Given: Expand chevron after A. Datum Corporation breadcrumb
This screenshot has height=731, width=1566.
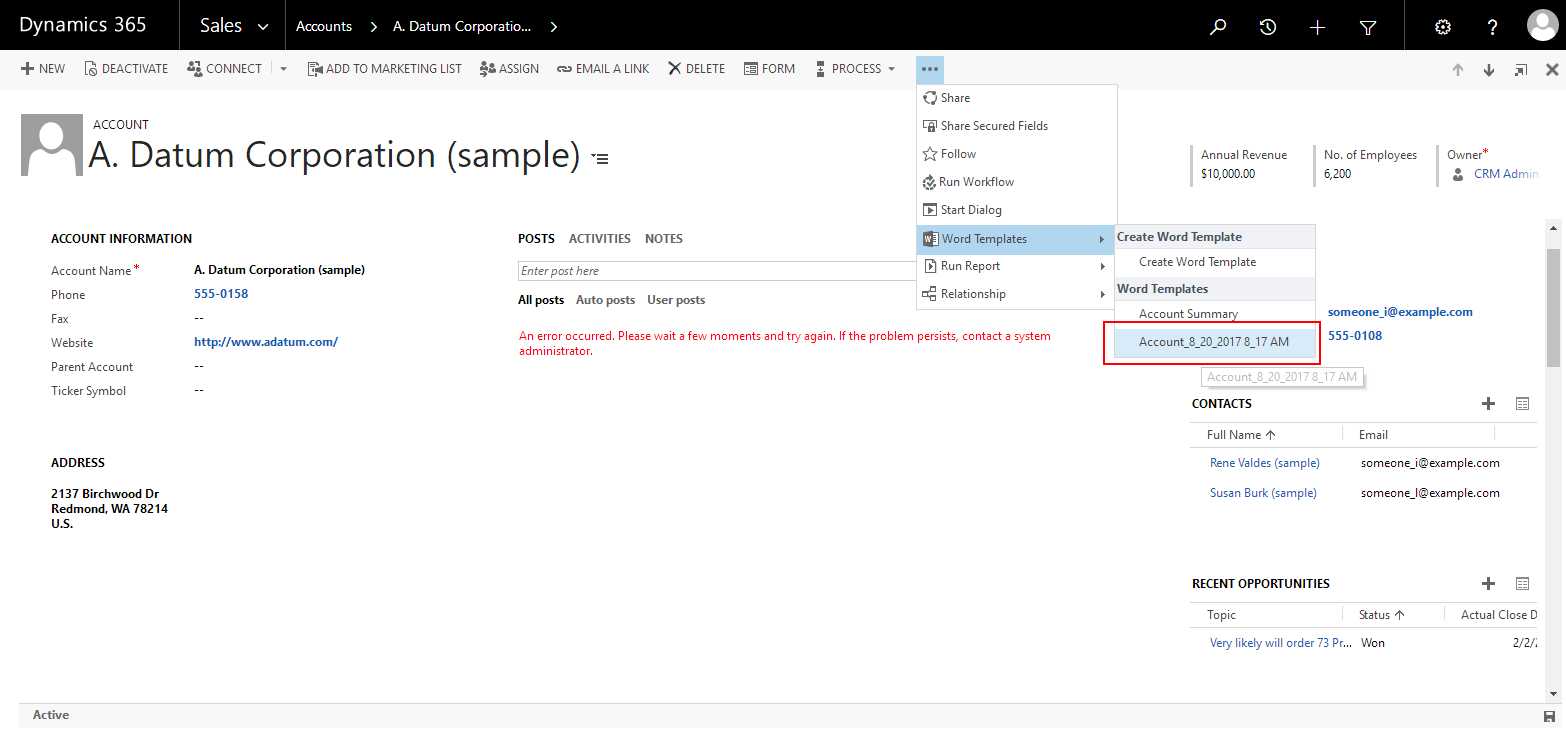Looking at the screenshot, I should [554, 27].
